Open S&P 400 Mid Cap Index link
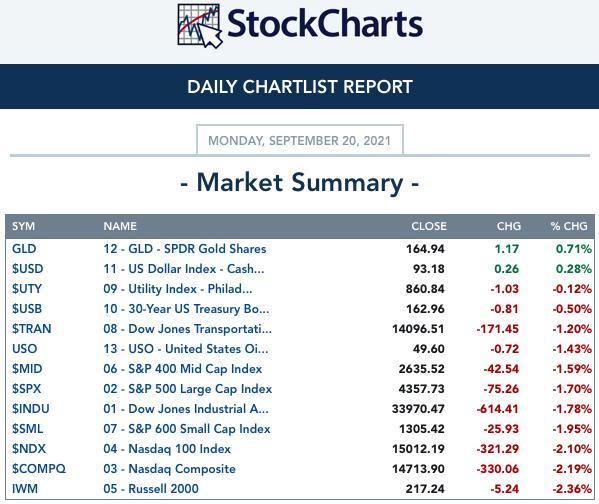Screen dimensions: 599x504 click(x=183, y=369)
